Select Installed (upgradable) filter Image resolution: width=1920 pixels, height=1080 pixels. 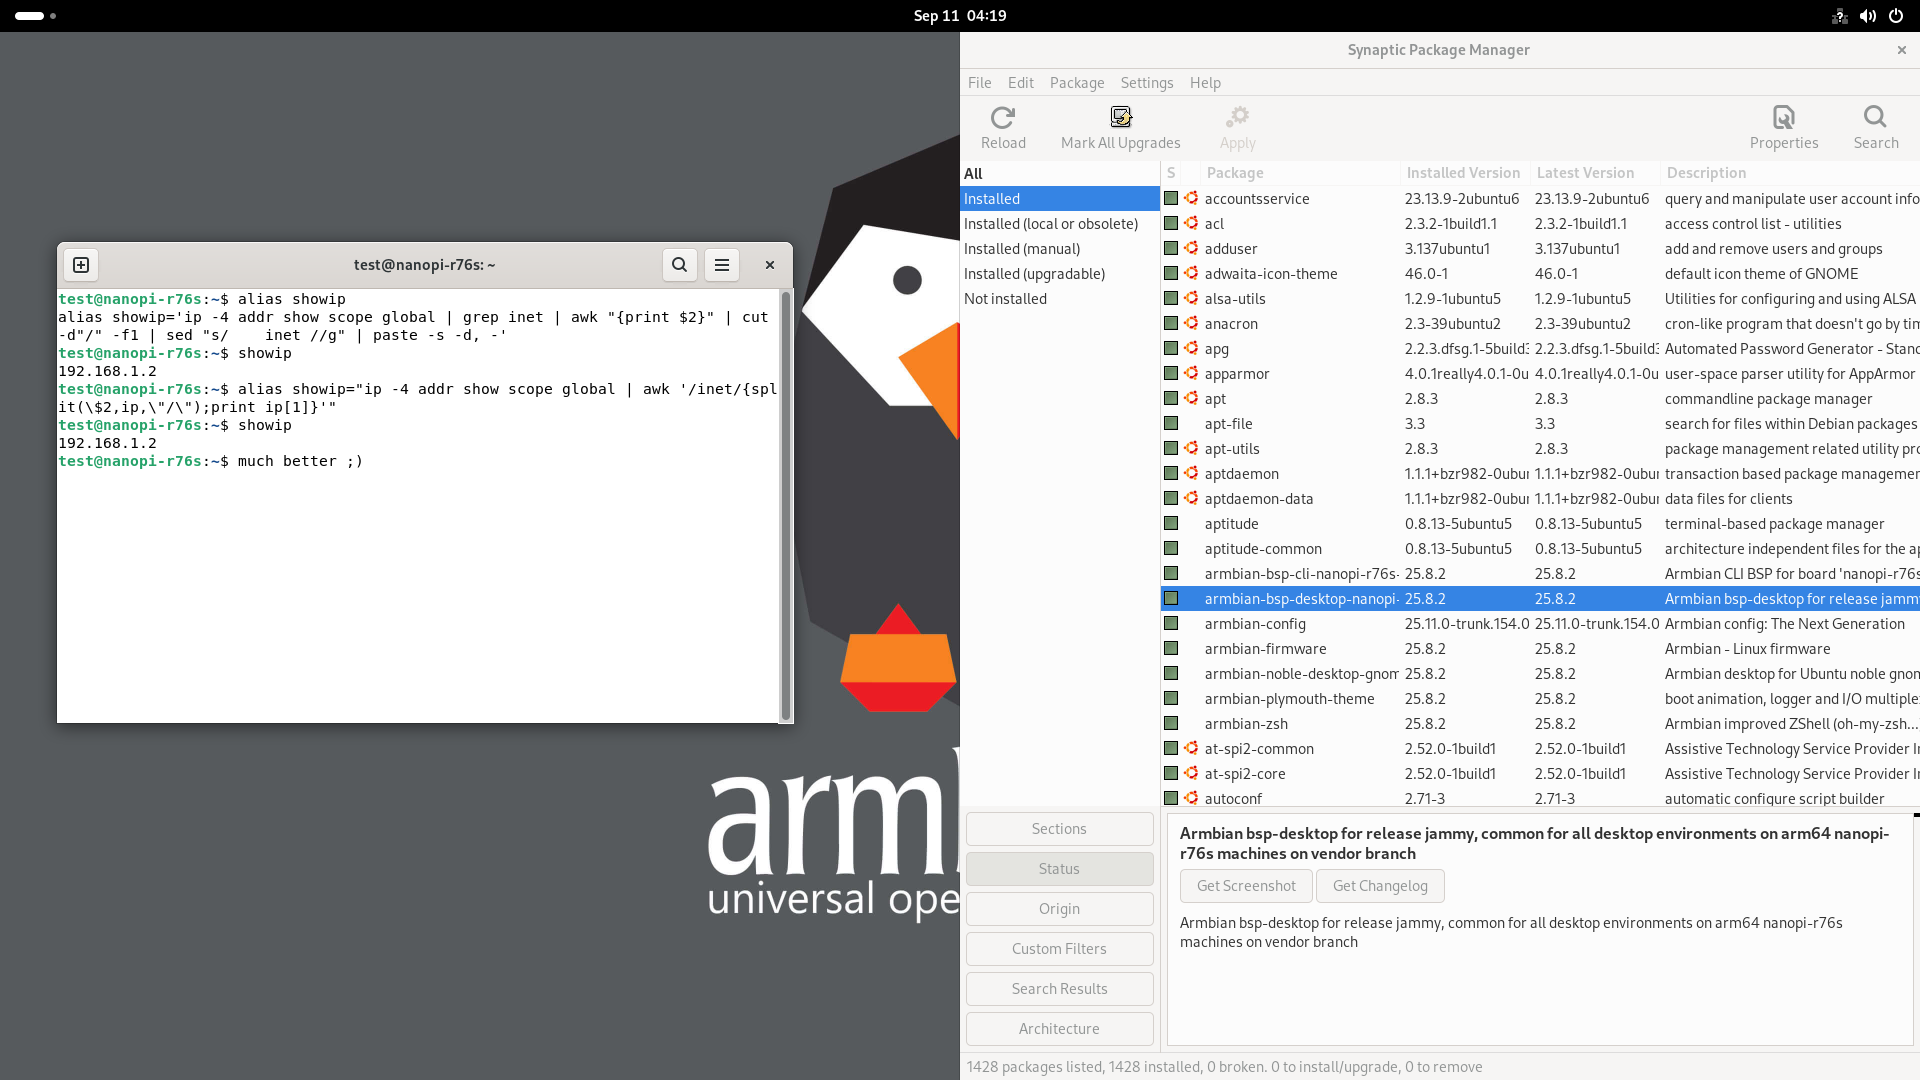1059,273
